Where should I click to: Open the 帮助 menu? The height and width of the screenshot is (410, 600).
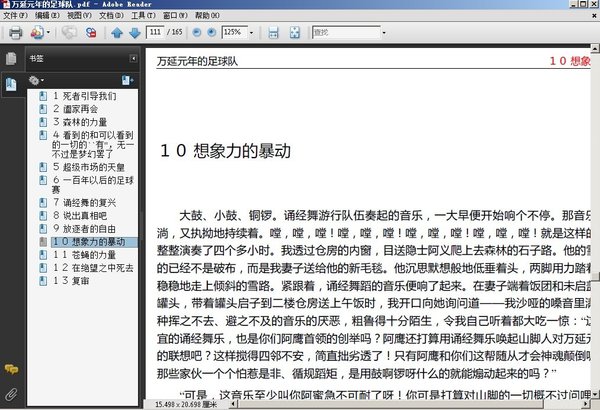[x=207, y=15]
